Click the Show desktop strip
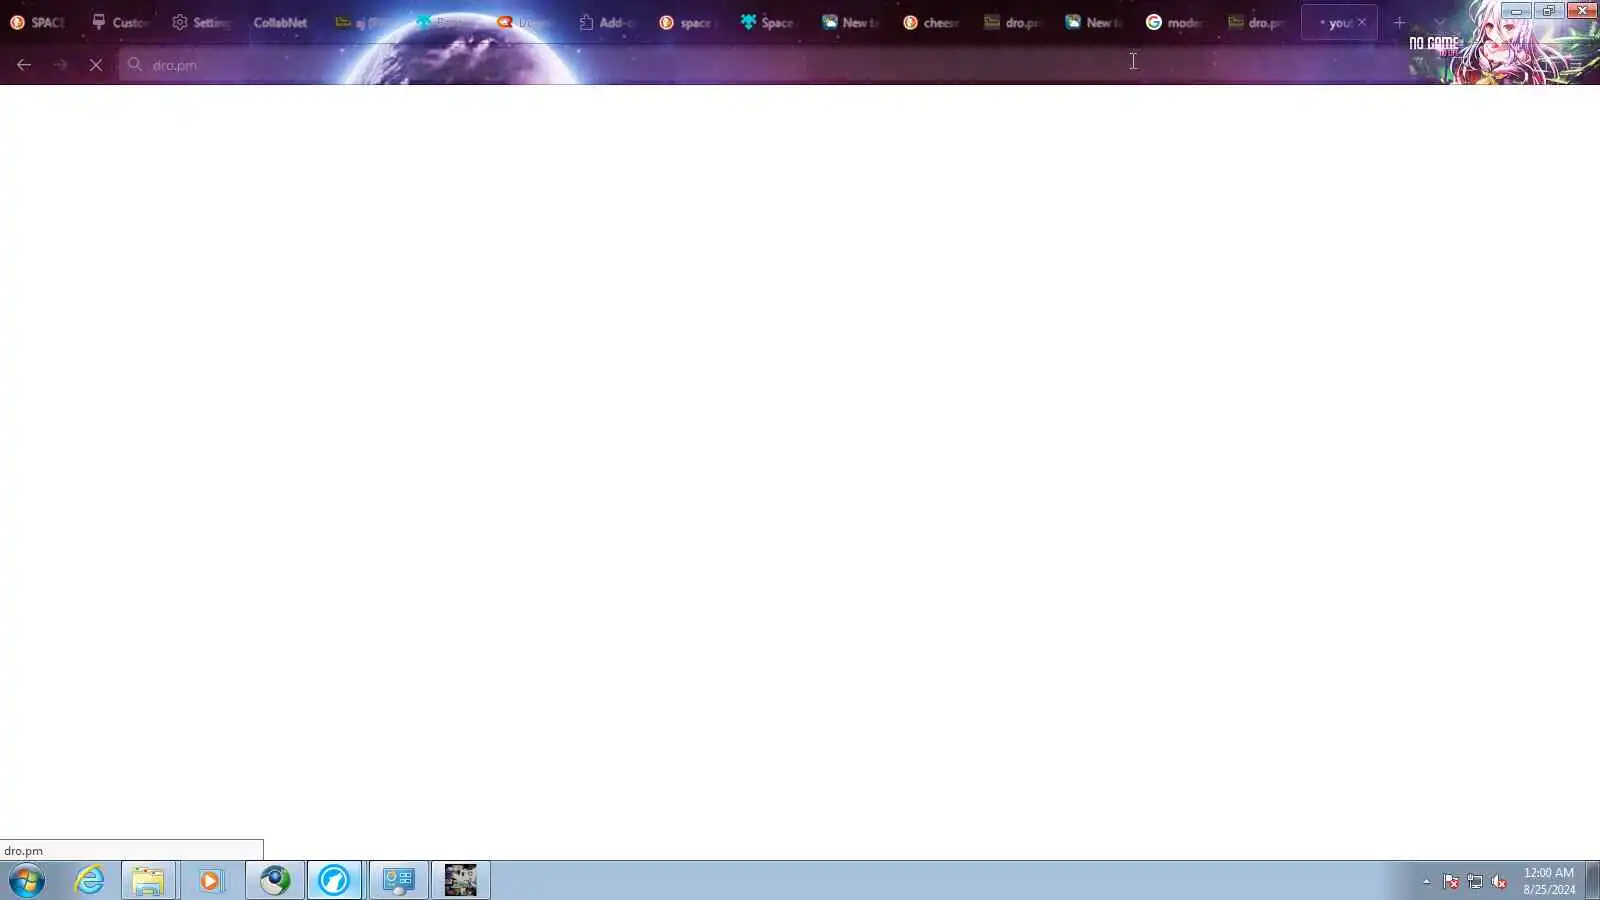 (x=1592, y=881)
